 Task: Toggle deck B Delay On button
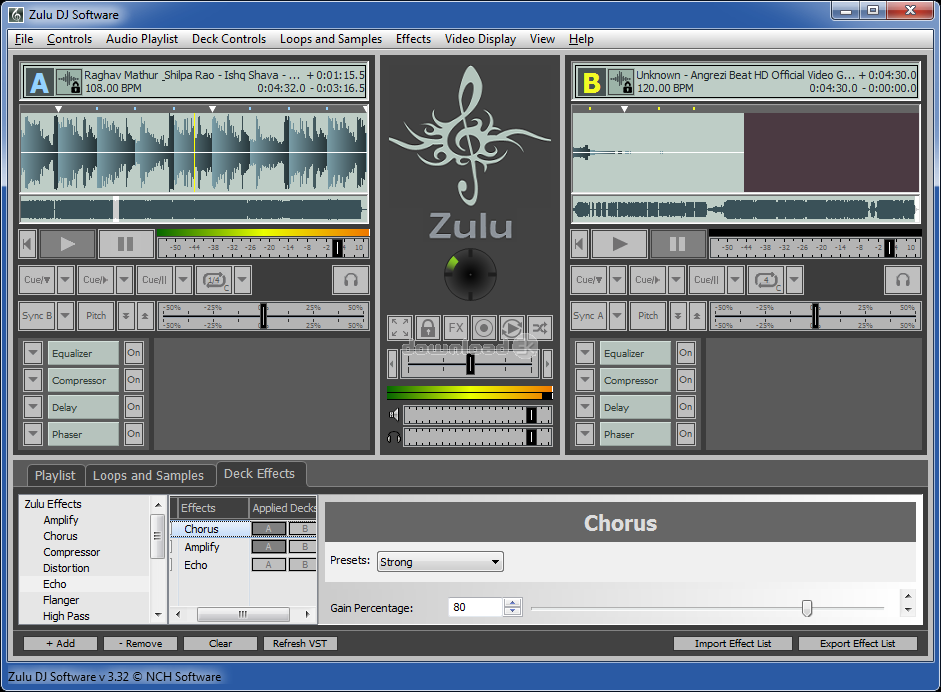point(685,407)
